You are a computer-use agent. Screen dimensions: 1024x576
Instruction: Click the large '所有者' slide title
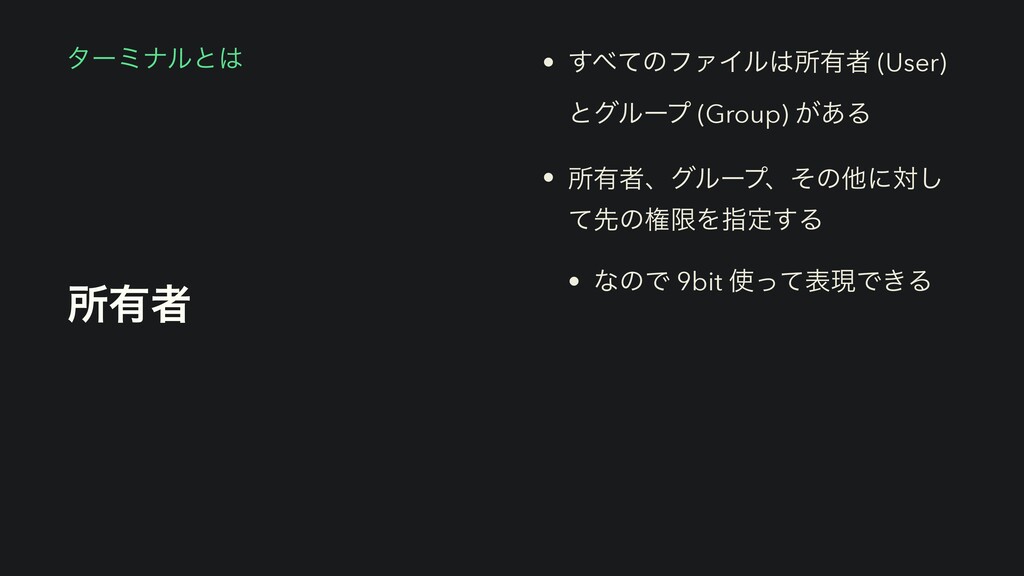(x=129, y=304)
